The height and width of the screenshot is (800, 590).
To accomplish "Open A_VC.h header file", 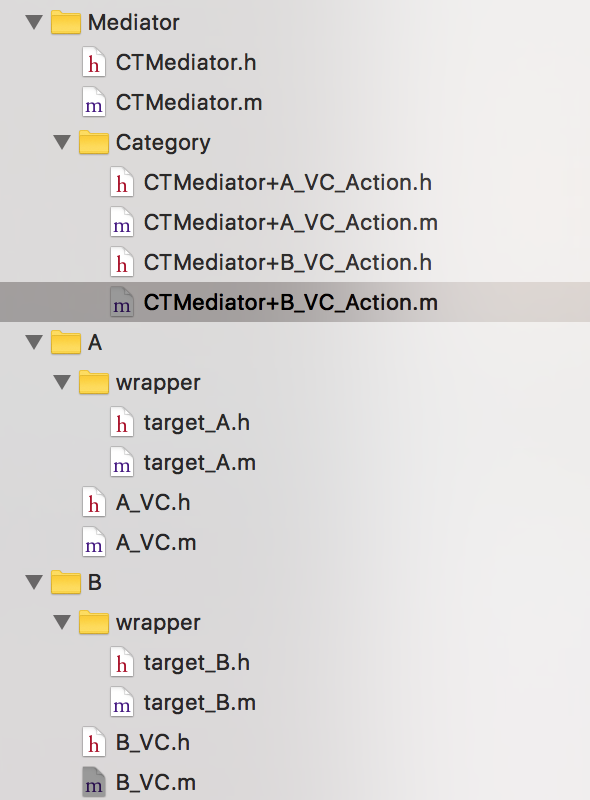I will coord(153,503).
